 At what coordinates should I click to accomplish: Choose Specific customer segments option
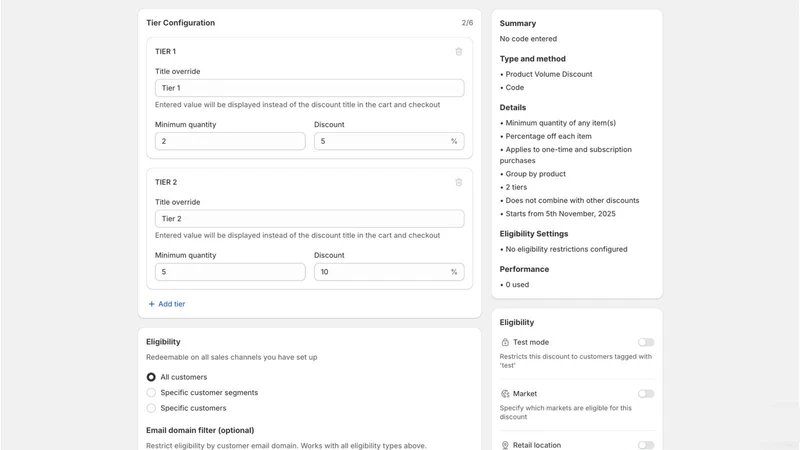pyautogui.click(x=151, y=392)
